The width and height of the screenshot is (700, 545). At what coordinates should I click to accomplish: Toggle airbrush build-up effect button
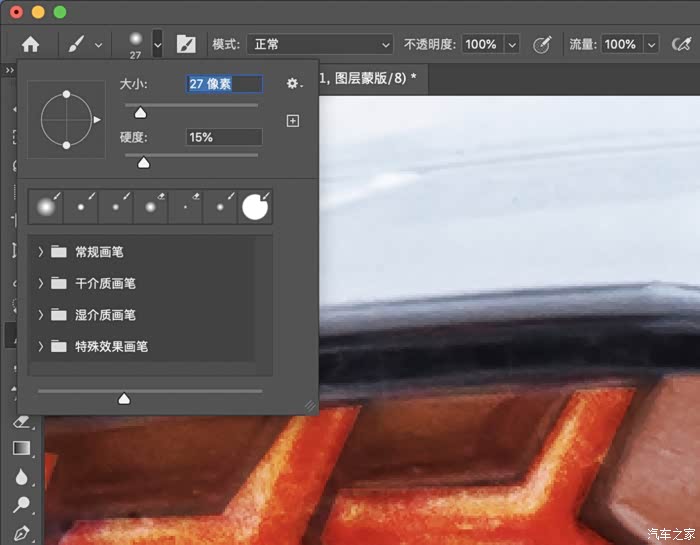(683, 44)
